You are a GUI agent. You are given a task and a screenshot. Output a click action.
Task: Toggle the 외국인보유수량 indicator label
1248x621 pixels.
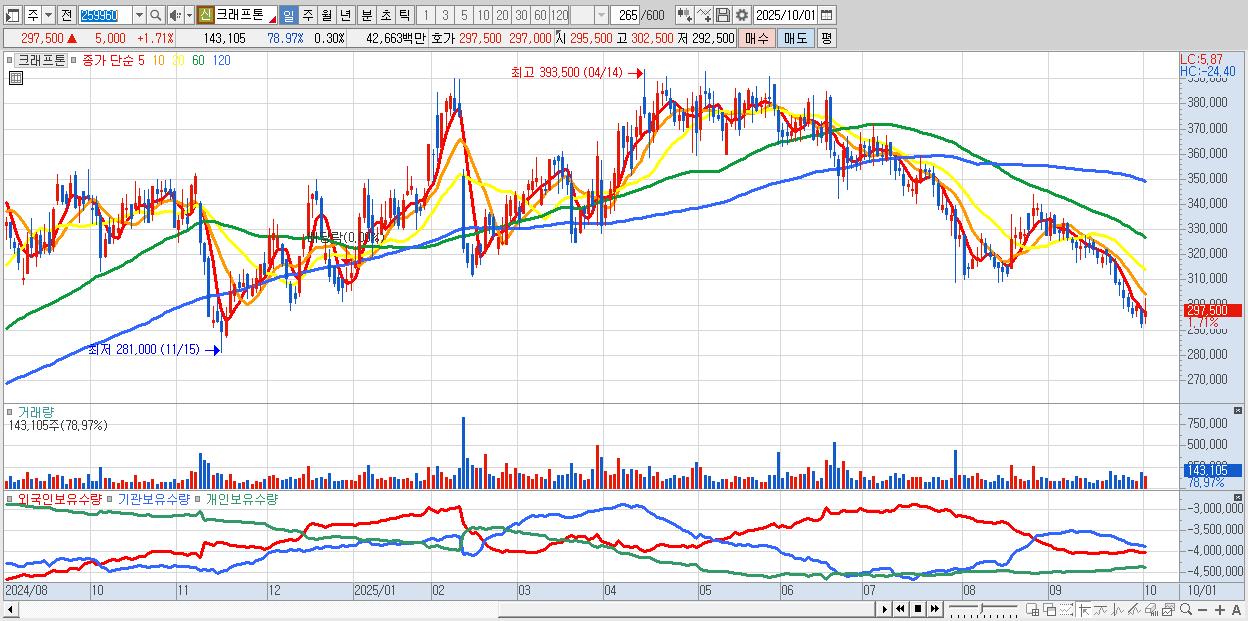pos(59,498)
